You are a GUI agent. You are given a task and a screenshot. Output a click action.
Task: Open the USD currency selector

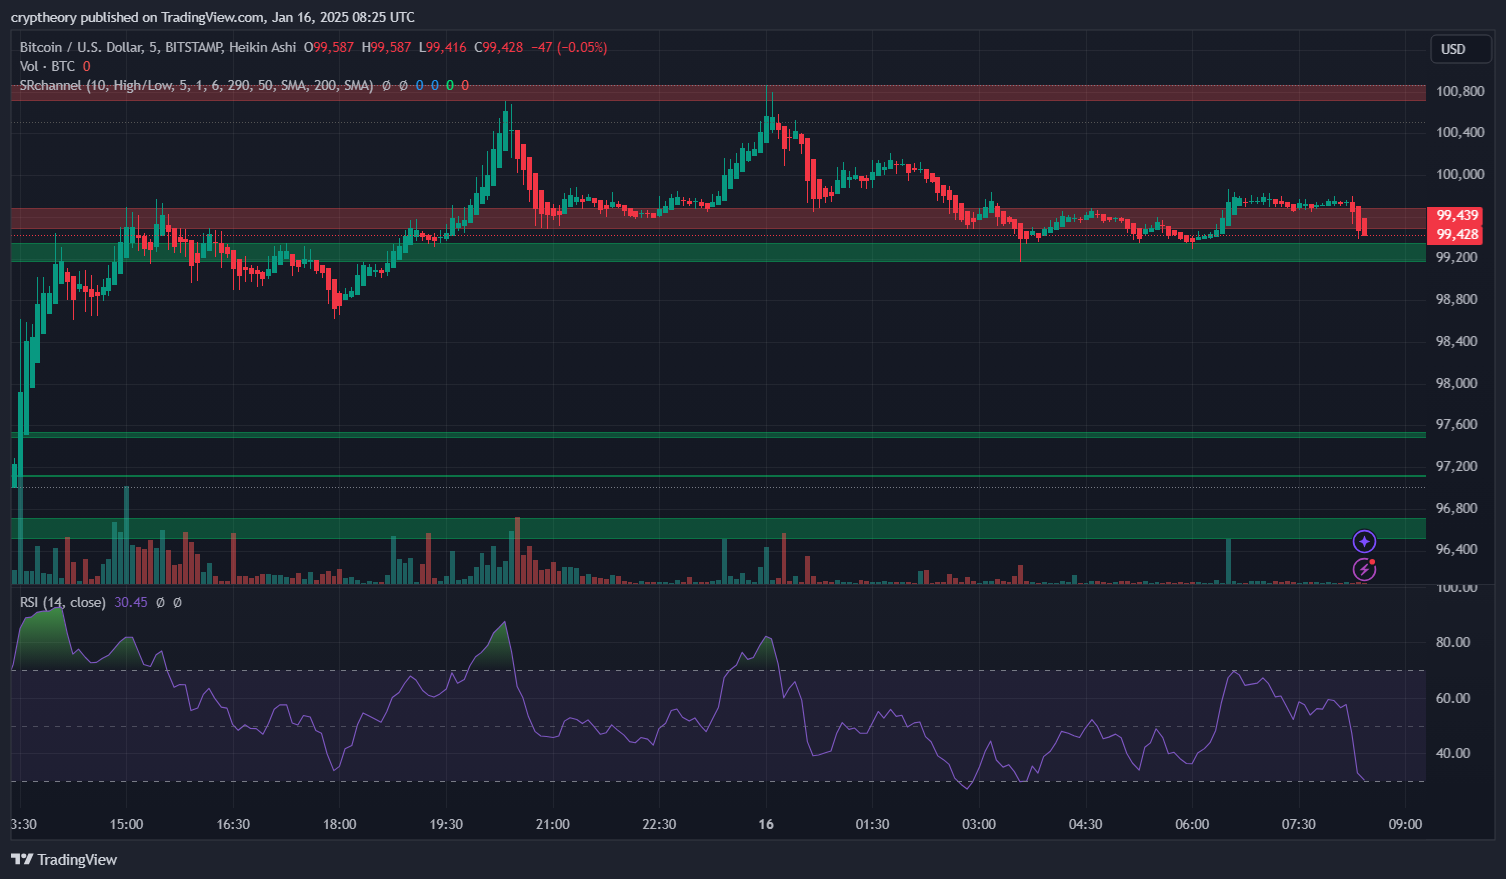click(1461, 49)
